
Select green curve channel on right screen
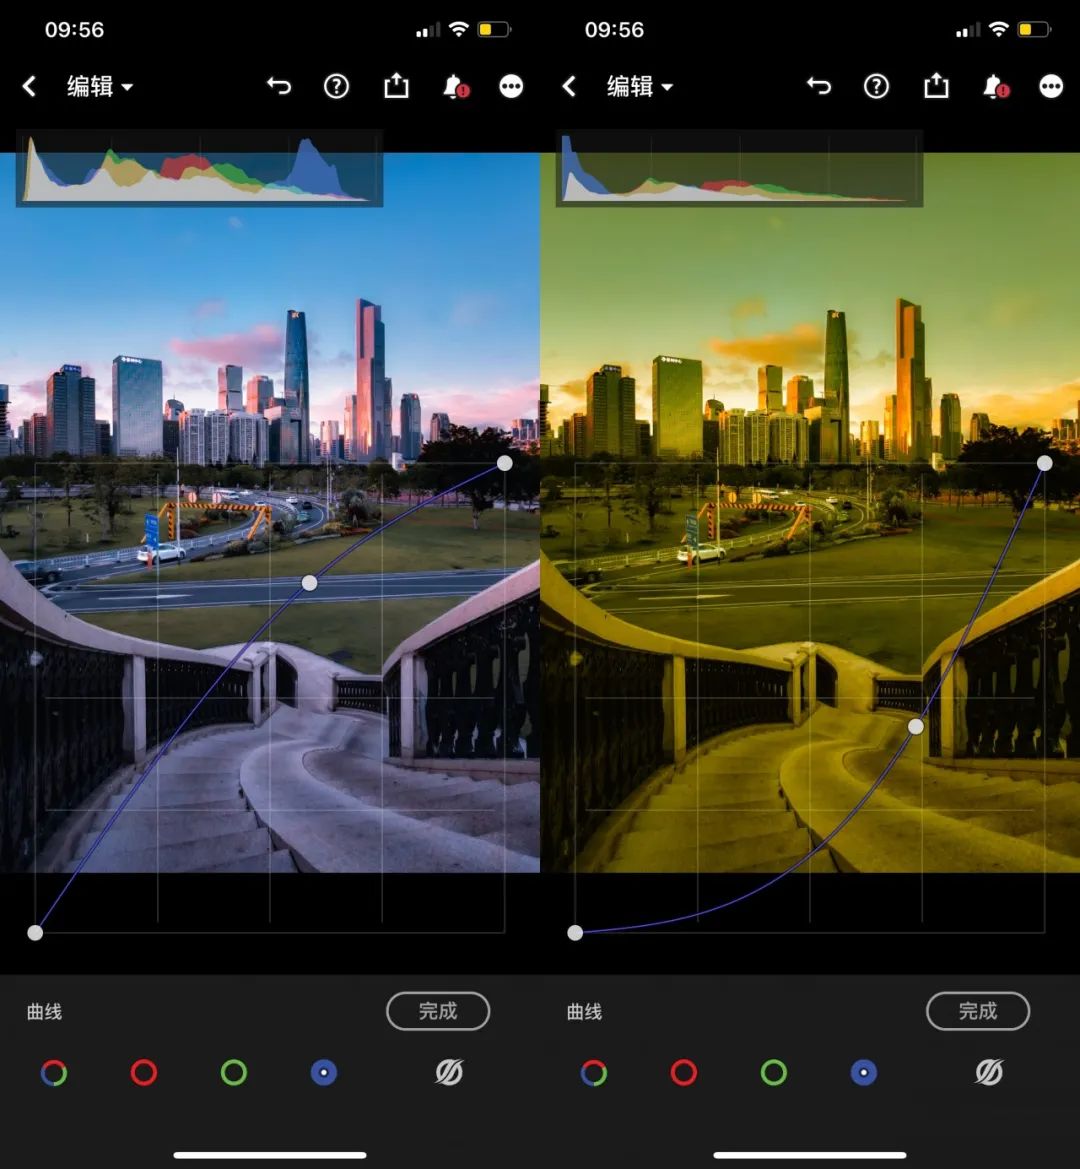click(774, 1073)
